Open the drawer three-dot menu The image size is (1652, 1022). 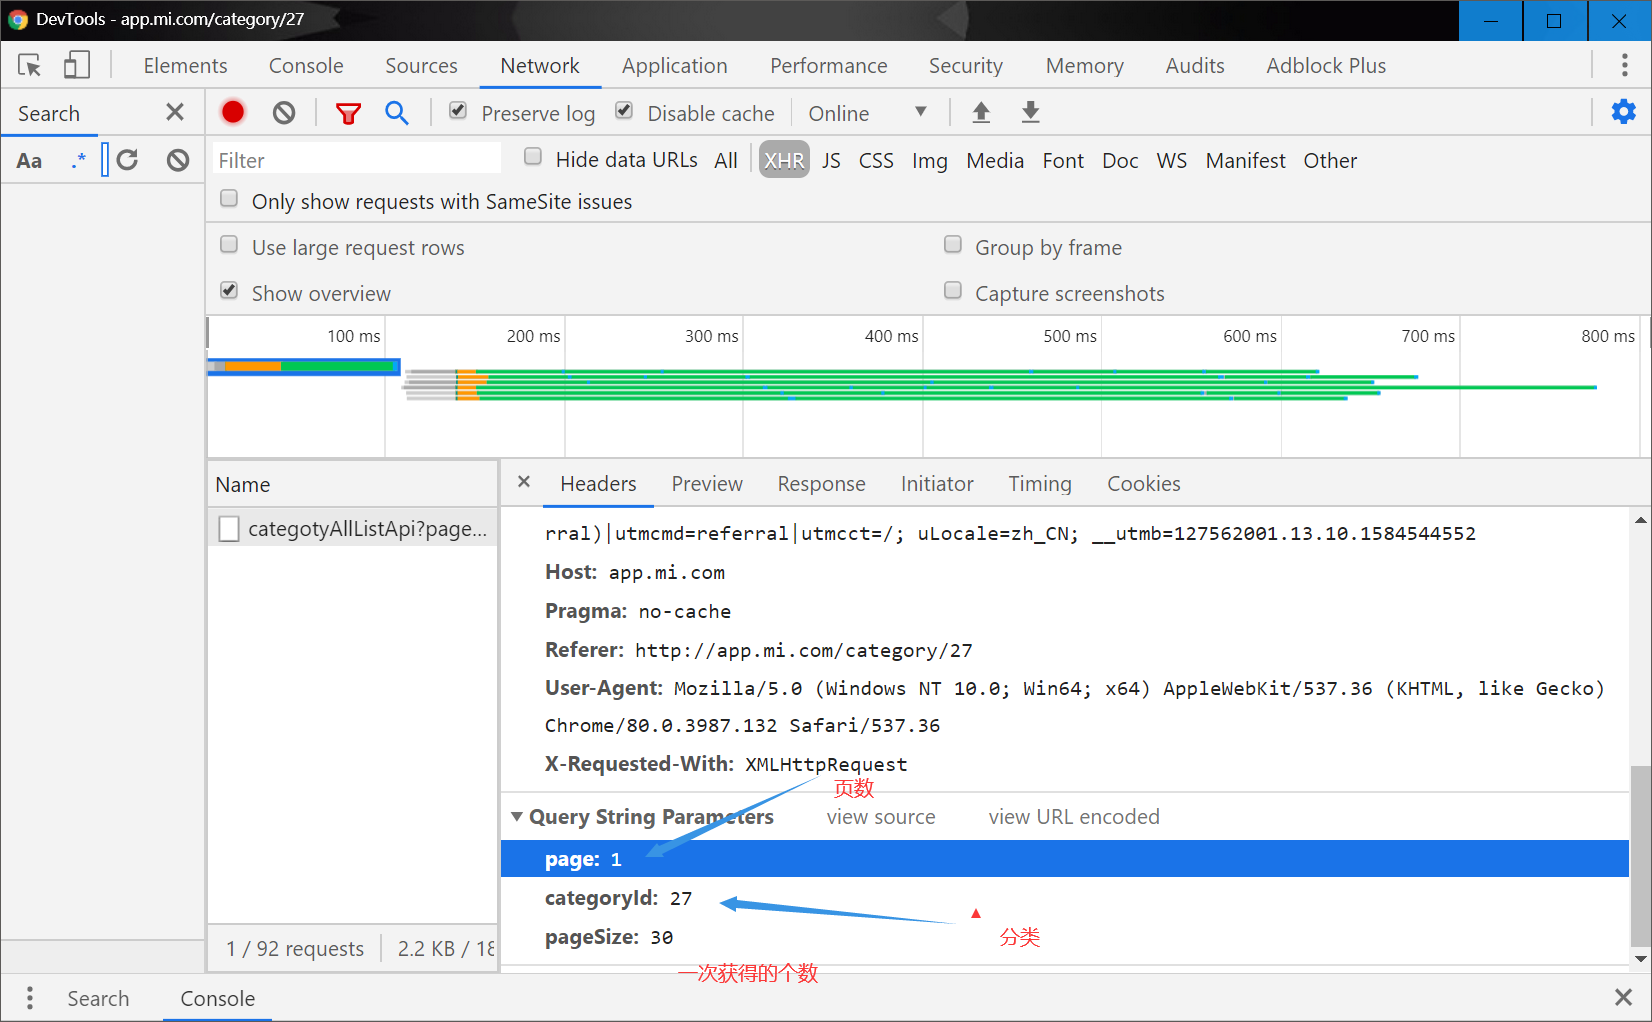30,998
